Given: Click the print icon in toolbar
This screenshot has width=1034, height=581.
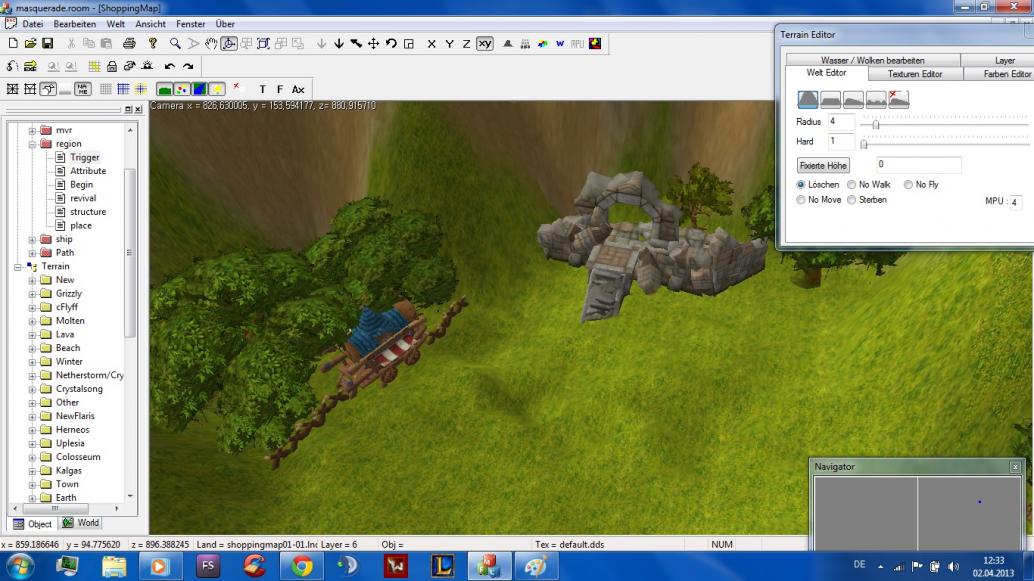Looking at the screenshot, I should point(129,44).
